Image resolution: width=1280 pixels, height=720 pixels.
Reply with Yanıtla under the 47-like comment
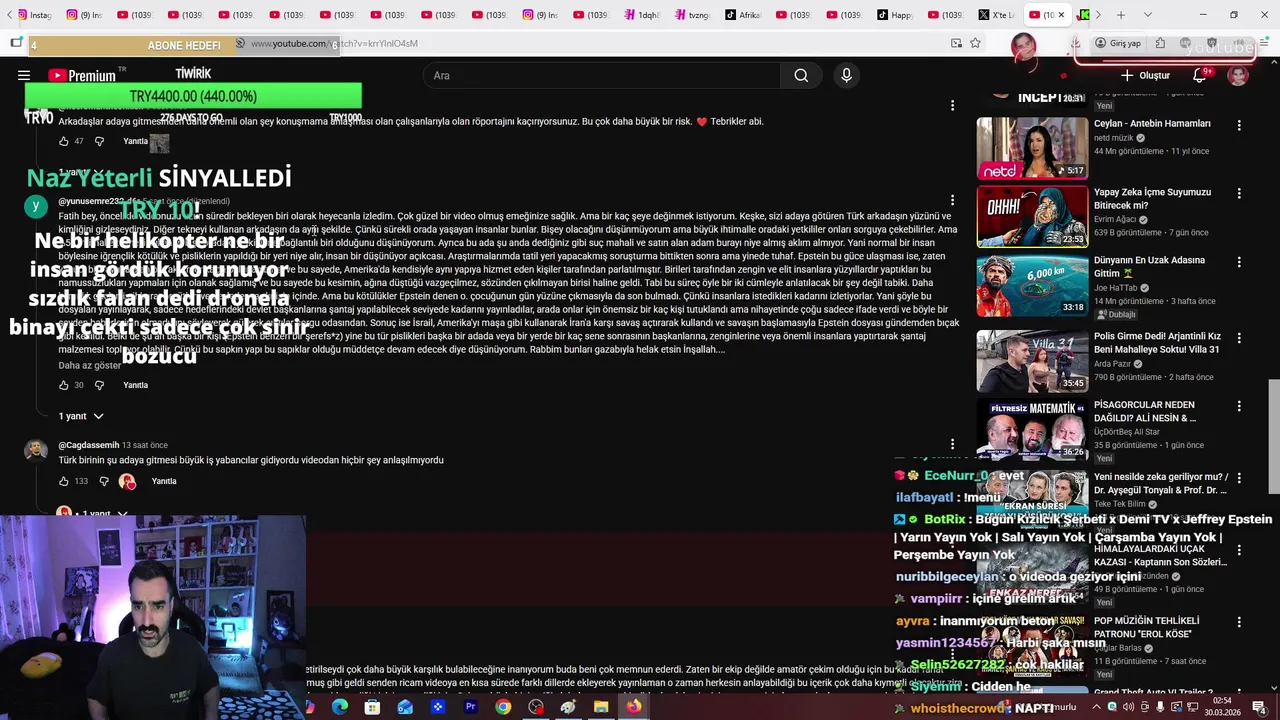pos(135,141)
